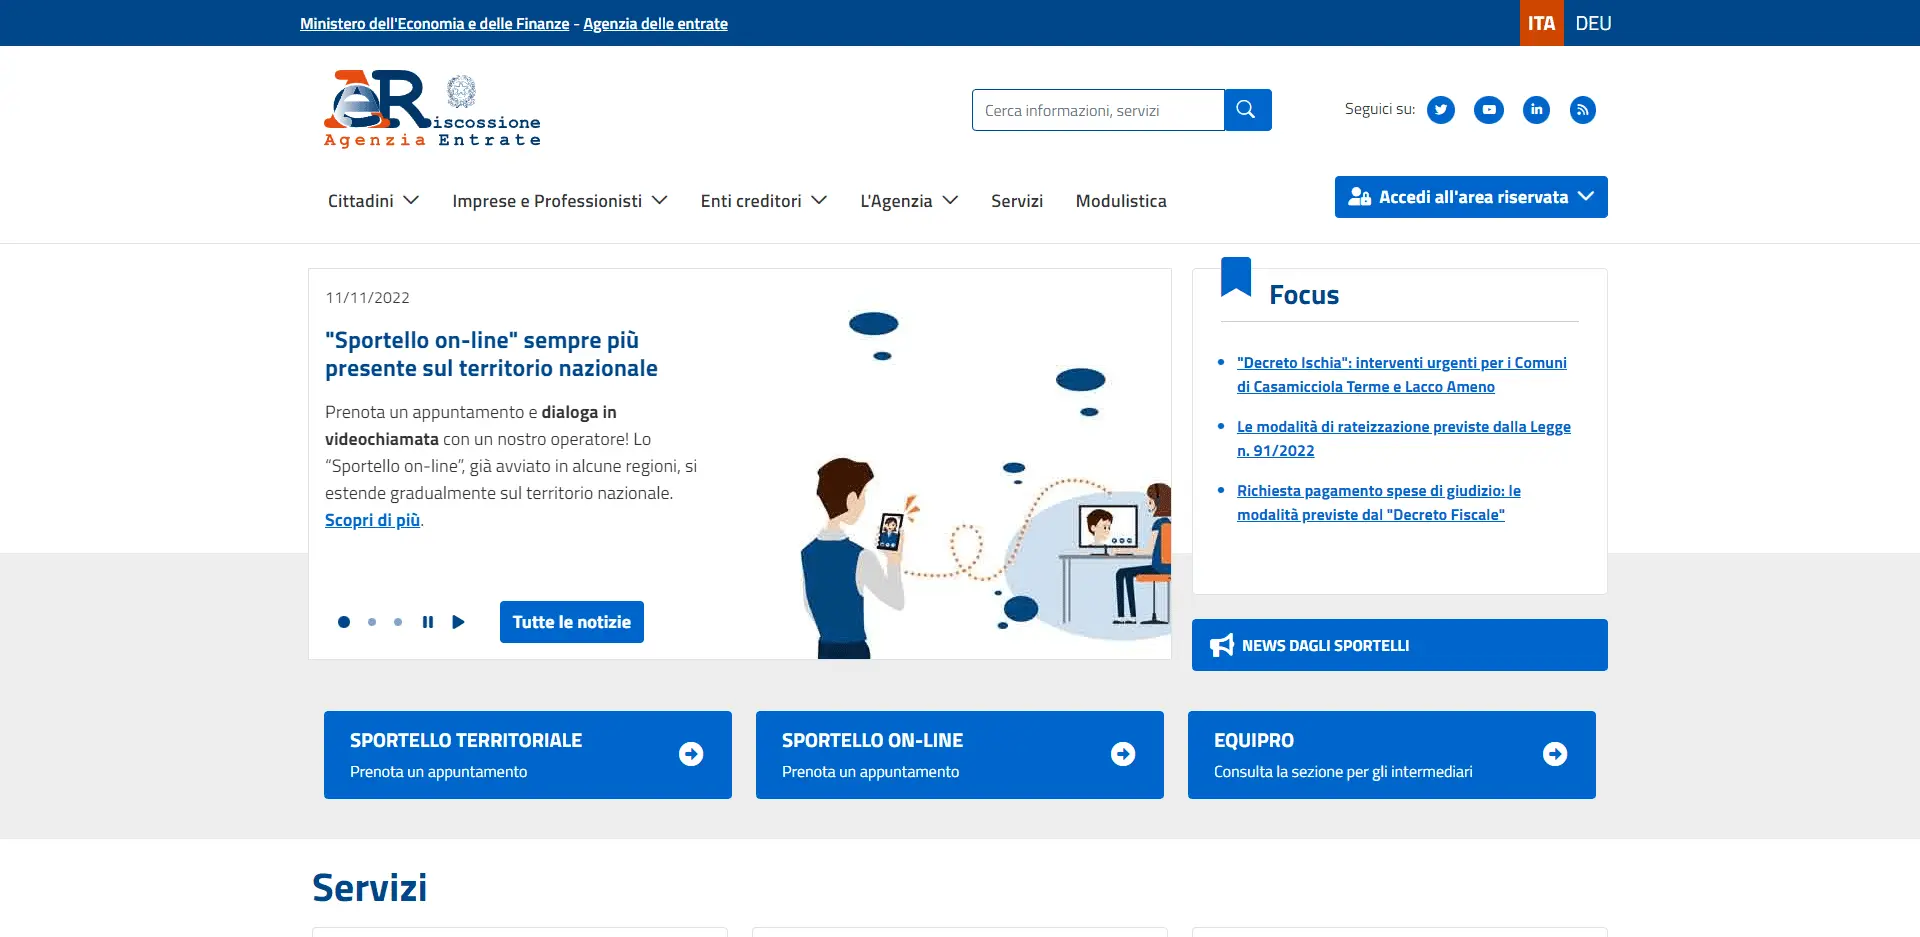The width and height of the screenshot is (1920, 937).
Task: Expand the Cittadini dropdown menu
Action: click(x=373, y=201)
